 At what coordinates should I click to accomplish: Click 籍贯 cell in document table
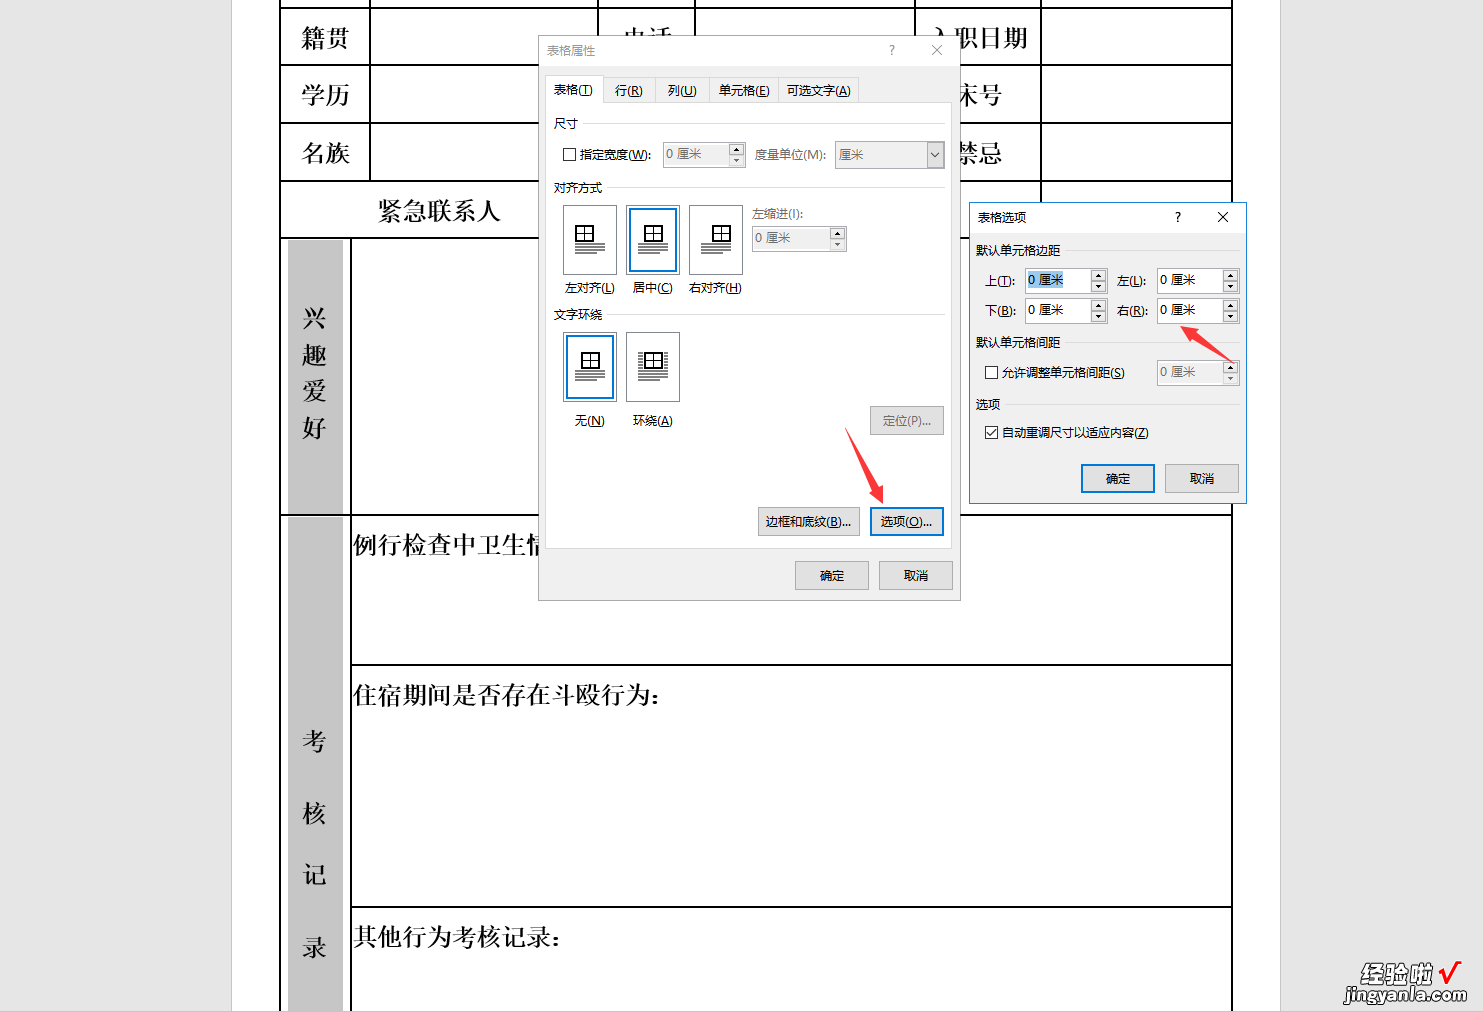click(x=325, y=38)
